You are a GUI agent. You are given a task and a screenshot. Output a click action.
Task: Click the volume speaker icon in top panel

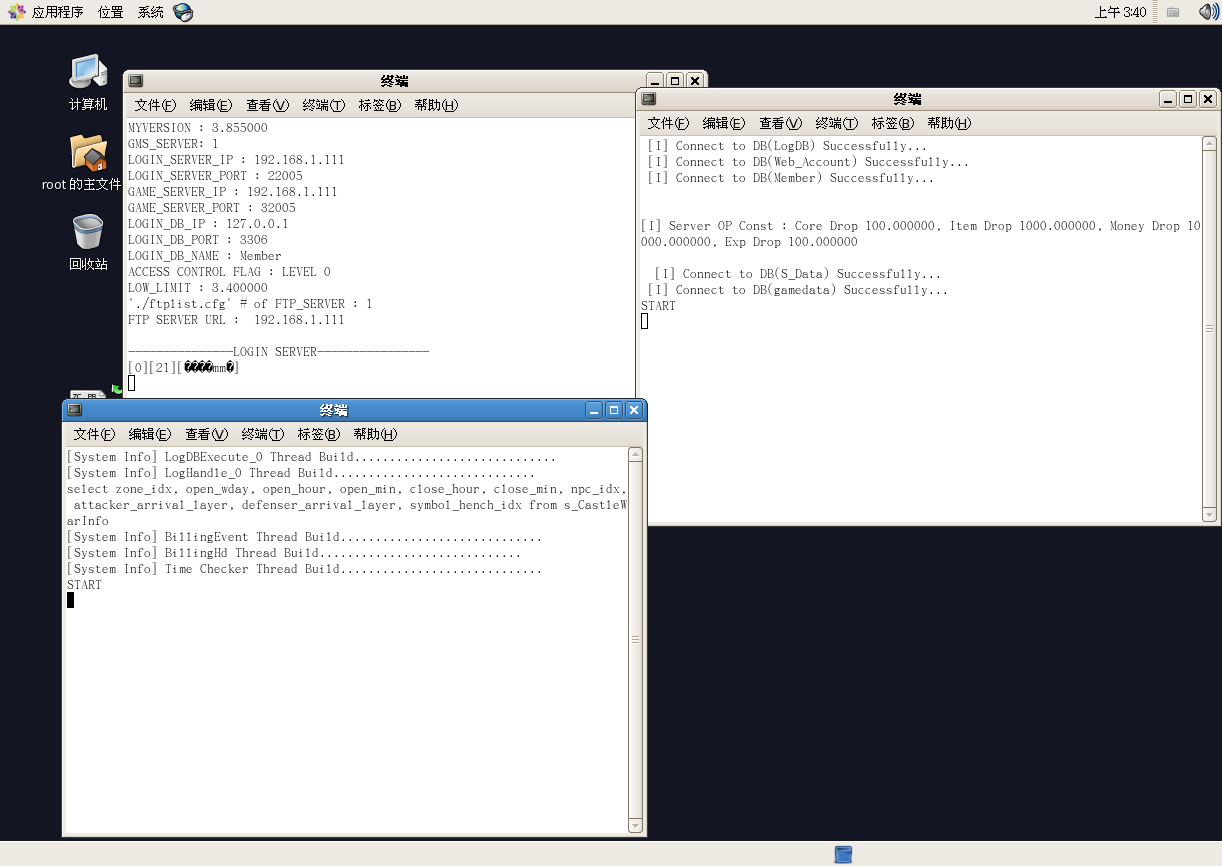click(1208, 12)
